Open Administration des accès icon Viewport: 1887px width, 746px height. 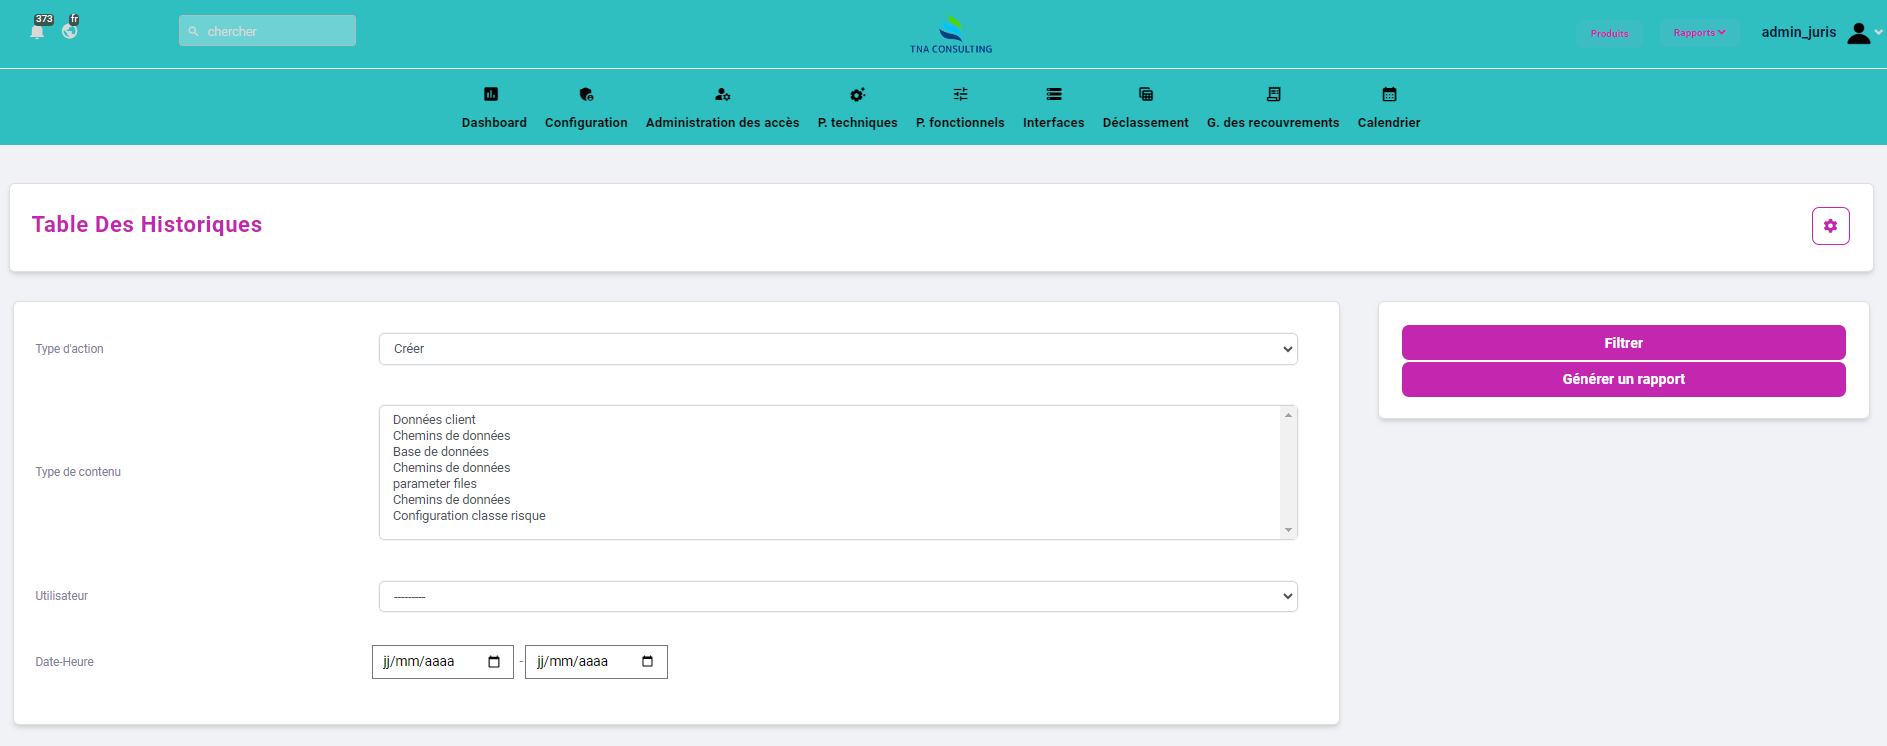tap(722, 94)
